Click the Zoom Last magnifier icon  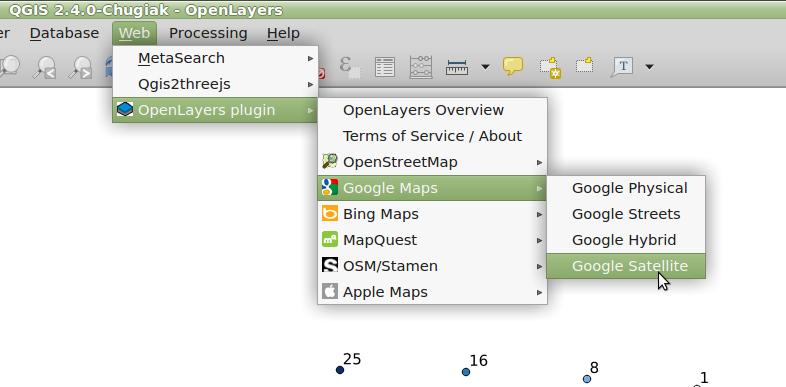(x=45, y=67)
